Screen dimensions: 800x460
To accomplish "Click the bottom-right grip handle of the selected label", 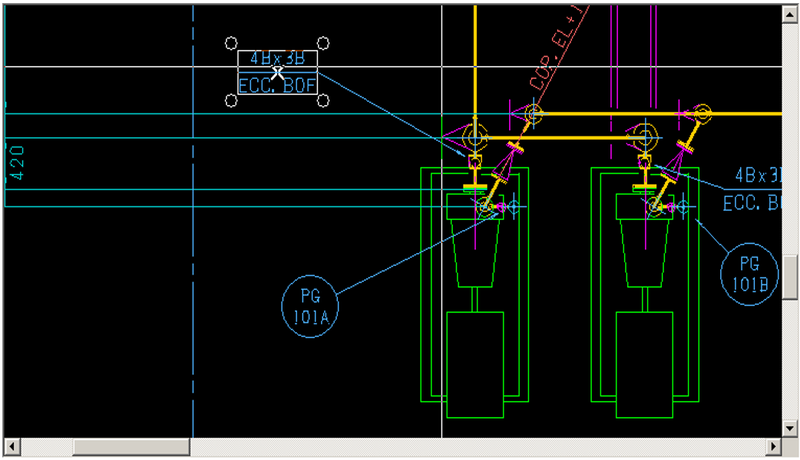I will click(x=324, y=101).
